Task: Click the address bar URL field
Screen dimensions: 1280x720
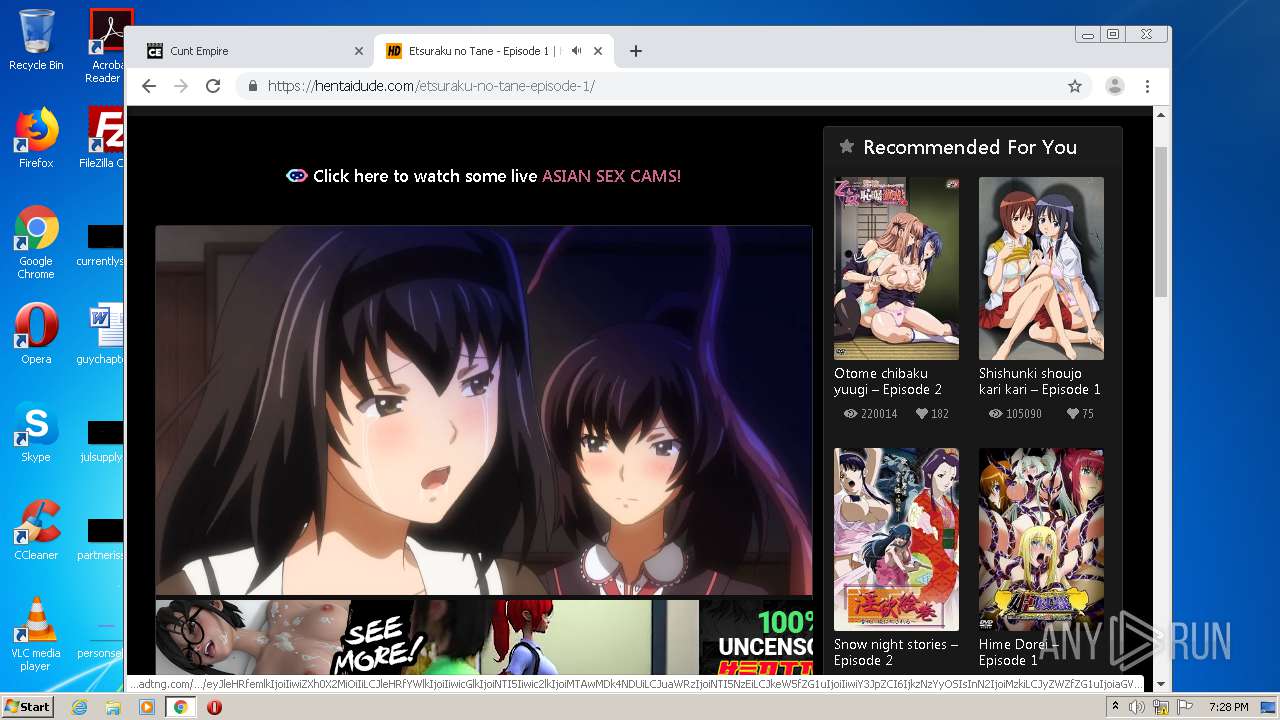Action: [x=650, y=86]
